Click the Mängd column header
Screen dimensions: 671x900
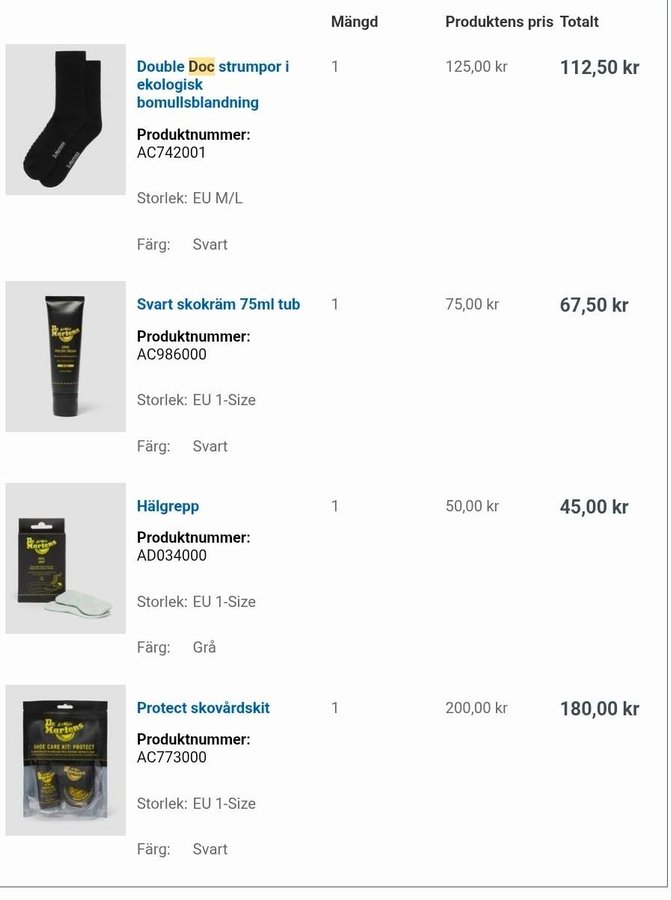tap(354, 22)
